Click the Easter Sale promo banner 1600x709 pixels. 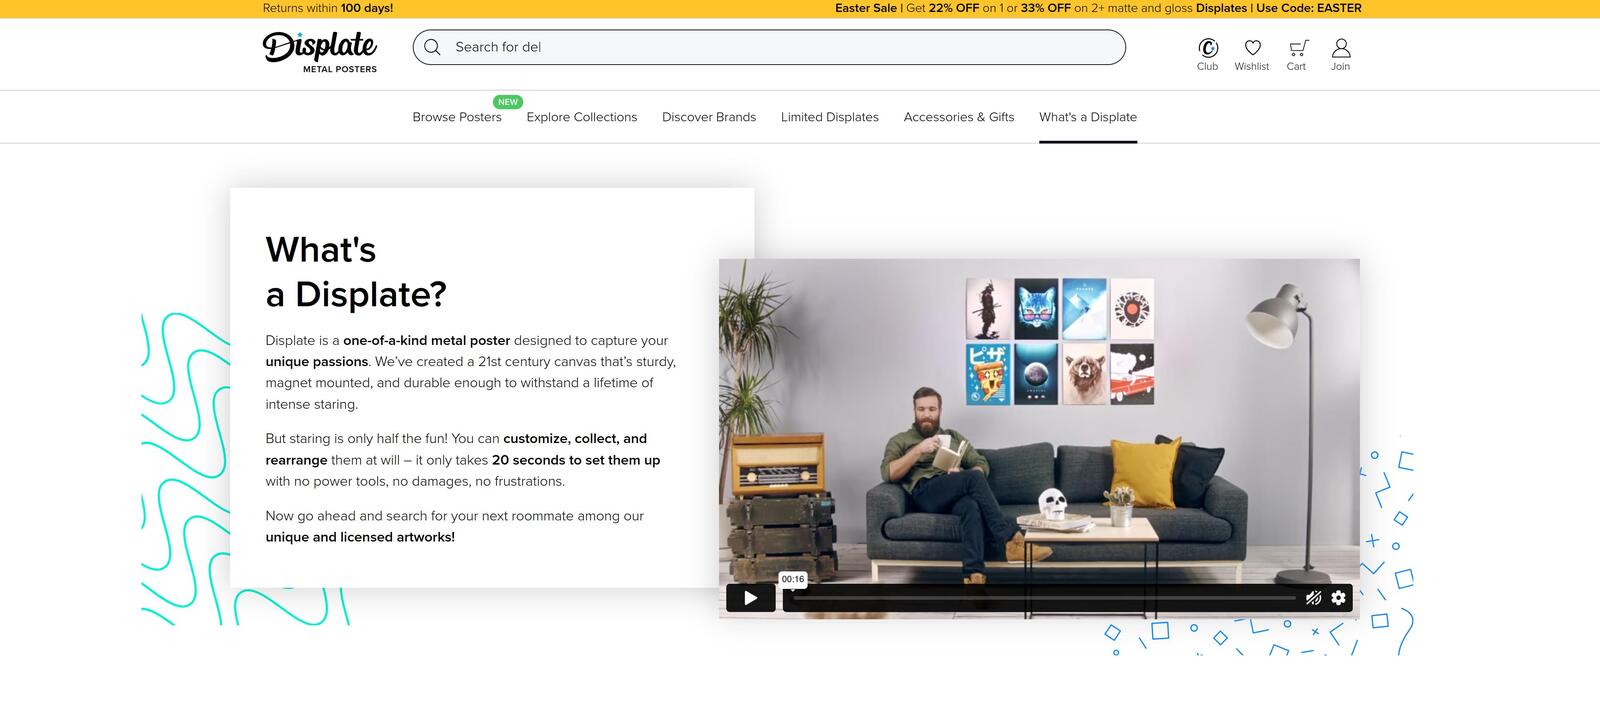coord(1097,8)
